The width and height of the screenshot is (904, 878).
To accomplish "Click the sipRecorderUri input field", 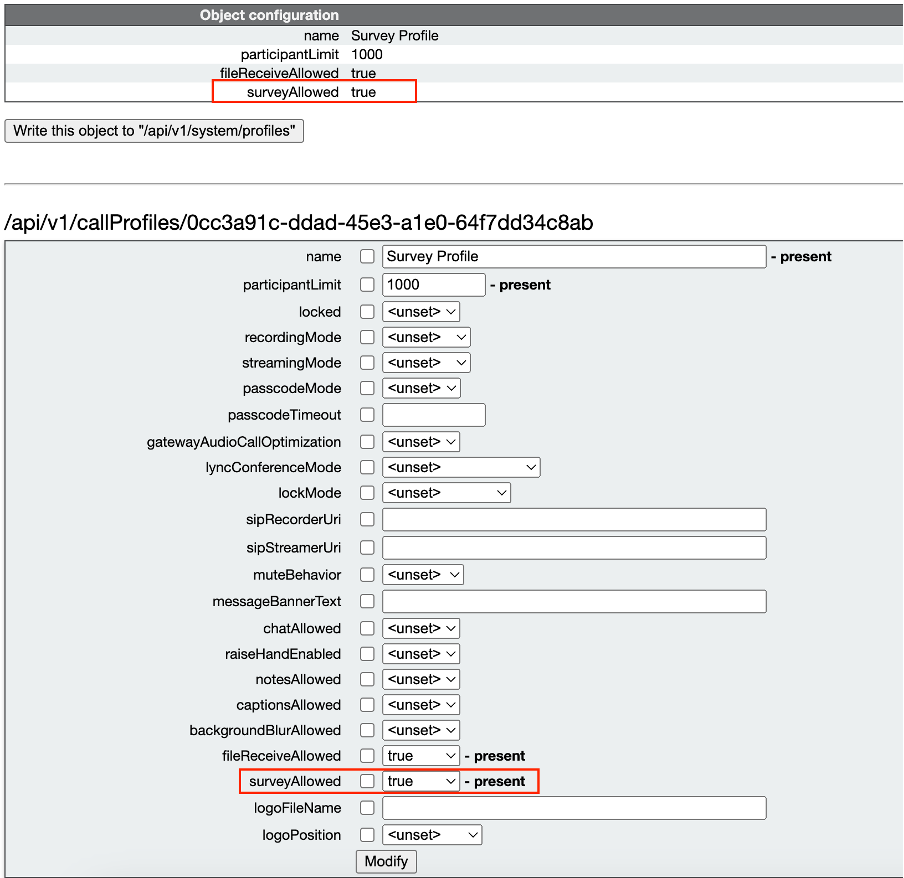I will click(x=574, y=519).
